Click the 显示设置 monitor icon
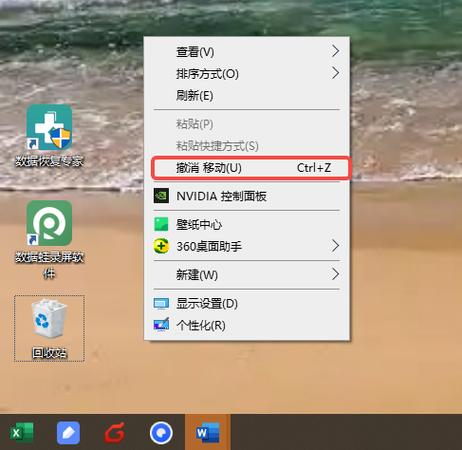The image size is (462, 450). [161, 303]
